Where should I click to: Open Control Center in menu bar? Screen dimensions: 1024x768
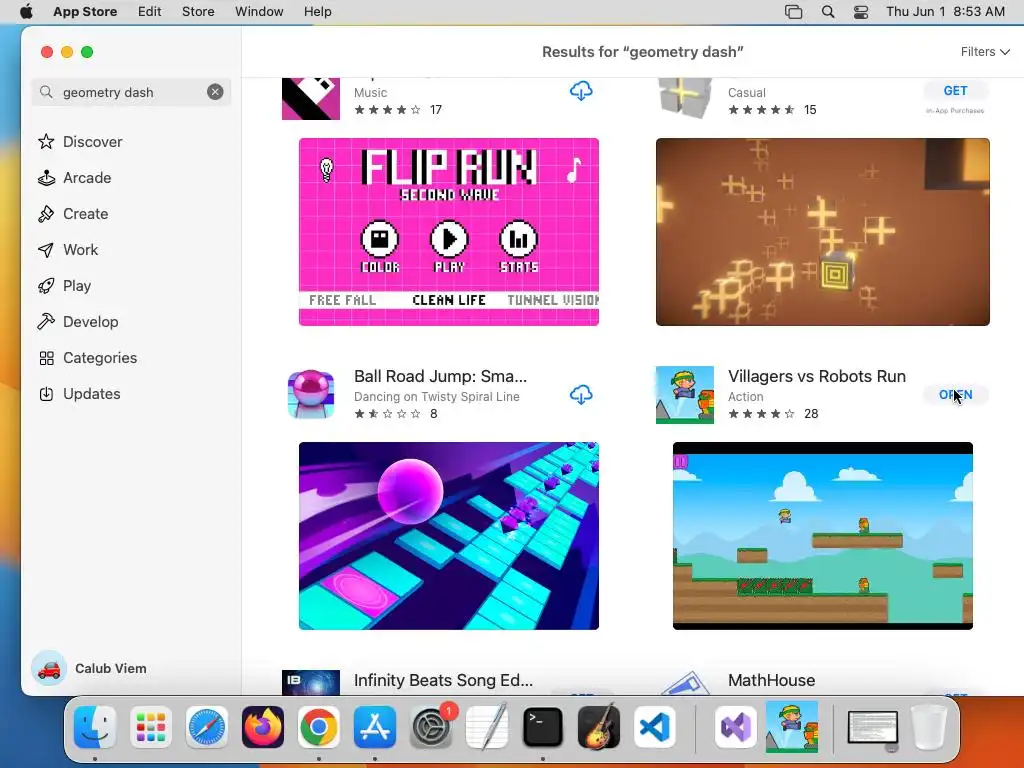click(861, 12)
